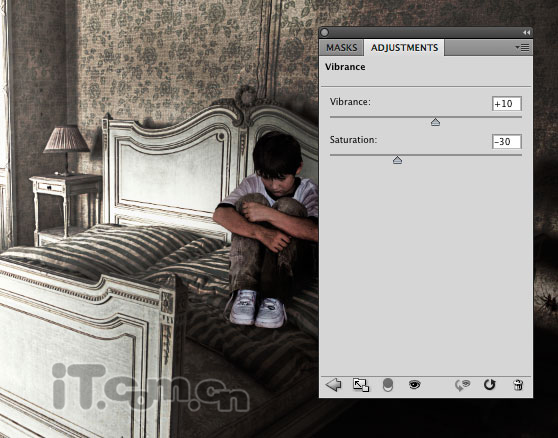Switch to the MASKS tab
558x438 pixels.
[342, 48]
